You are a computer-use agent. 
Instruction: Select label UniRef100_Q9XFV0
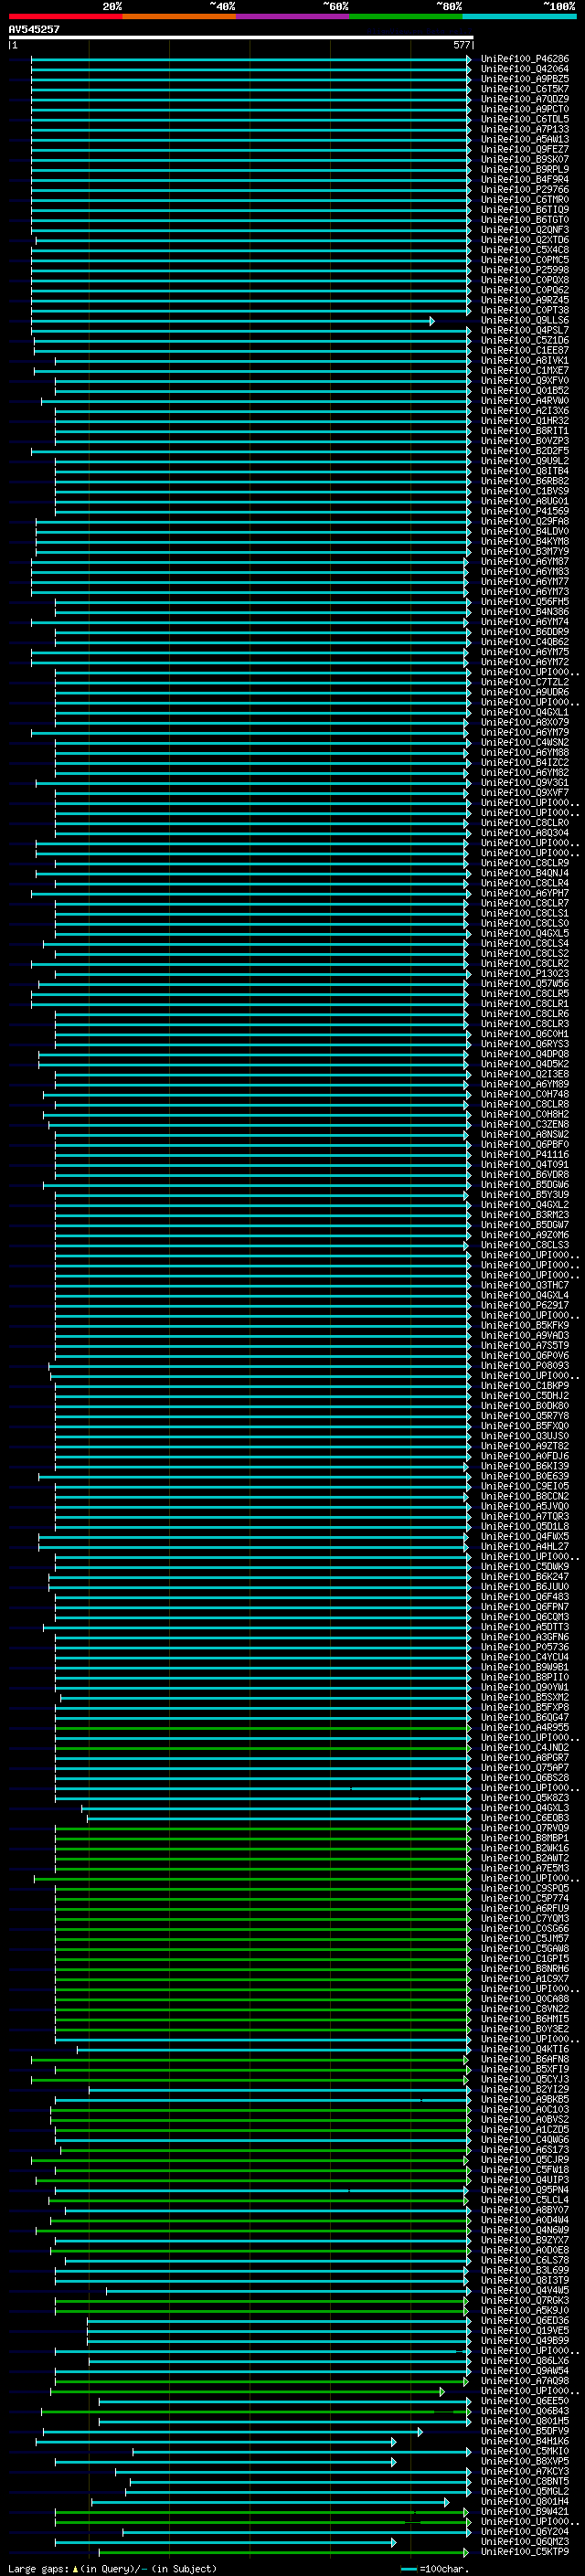coord(525,380)
